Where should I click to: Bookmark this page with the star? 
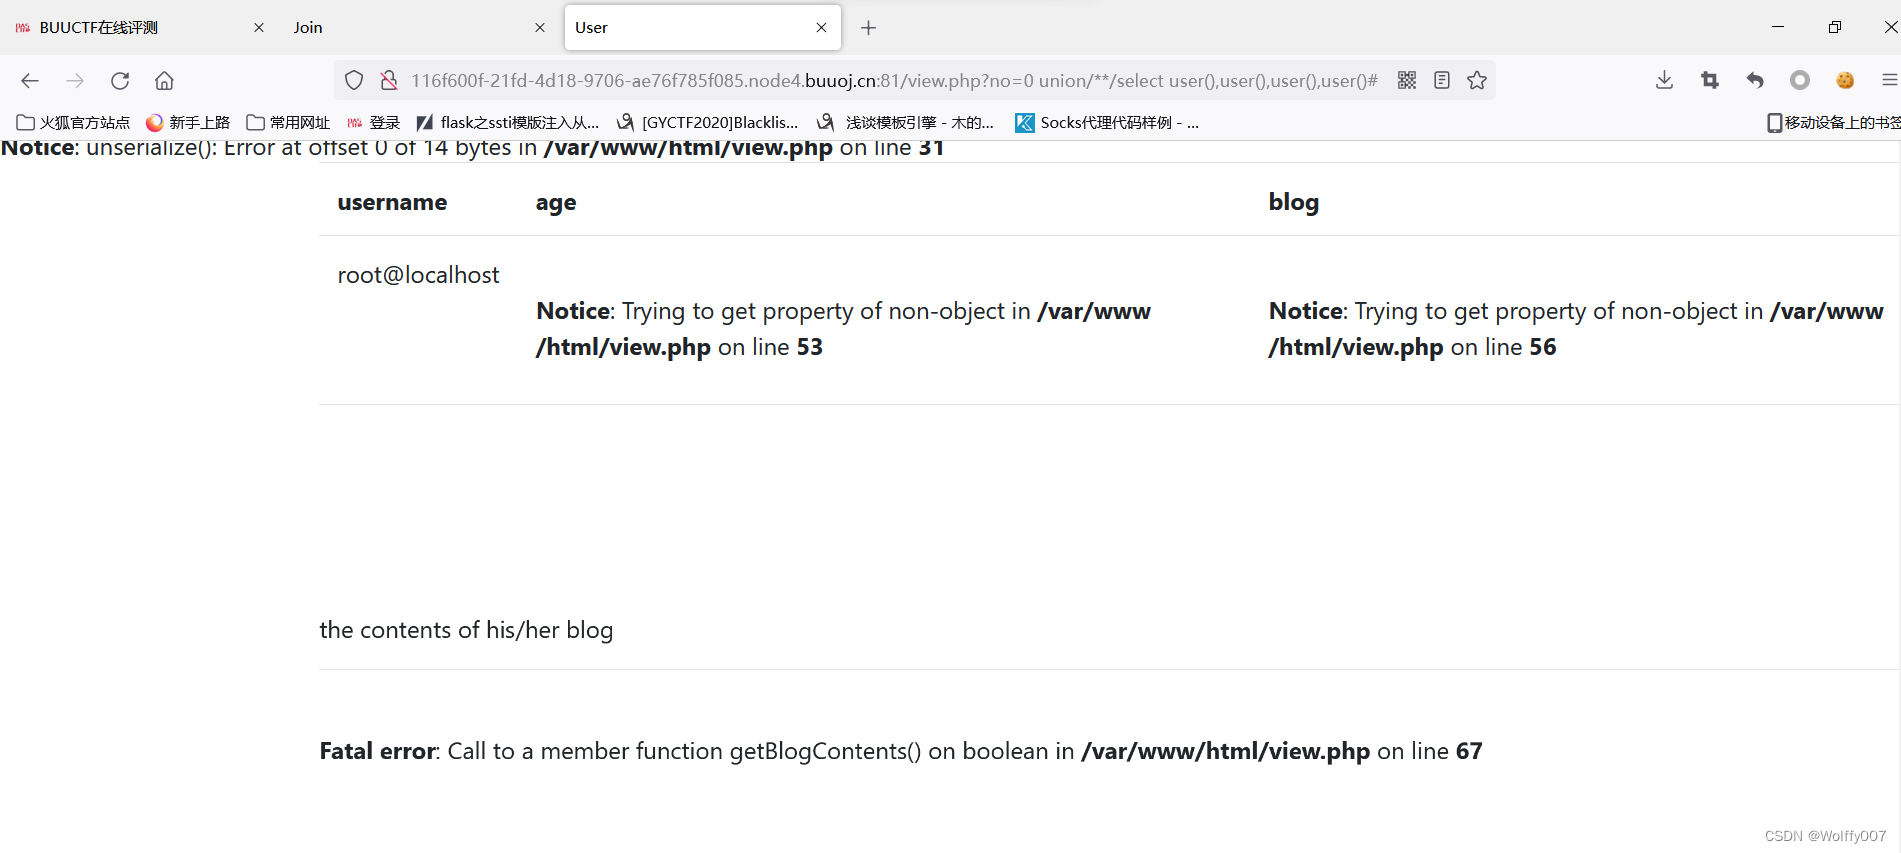[x=1477, y=81]
